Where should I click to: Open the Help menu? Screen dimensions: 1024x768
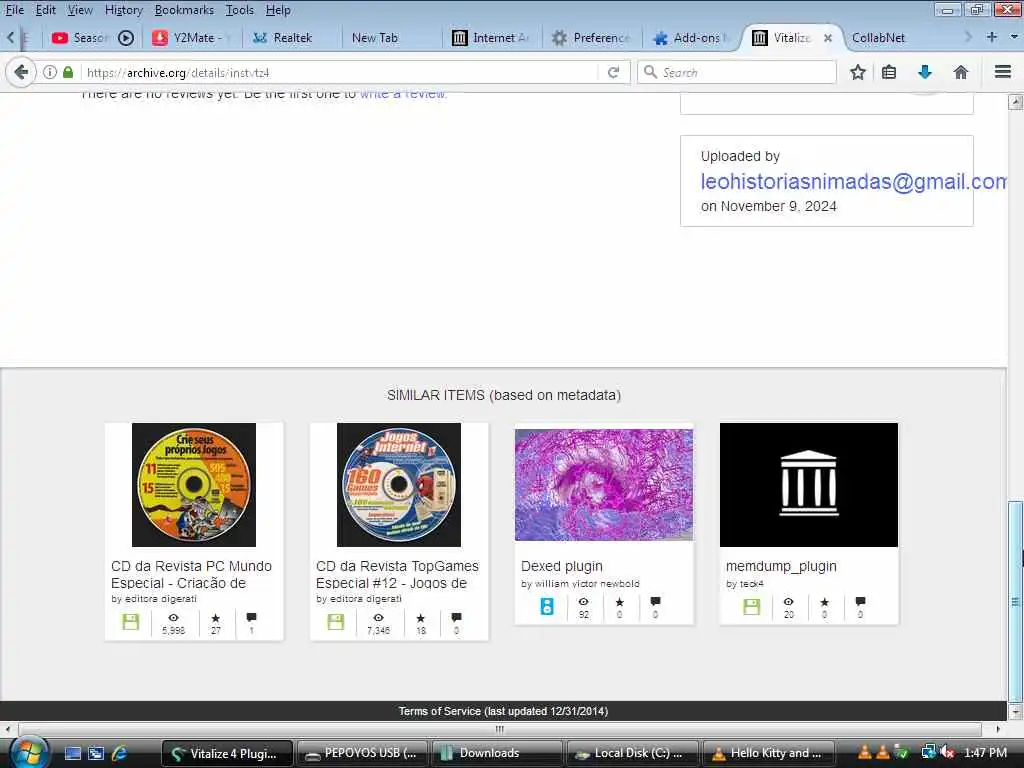click(278, 10)
